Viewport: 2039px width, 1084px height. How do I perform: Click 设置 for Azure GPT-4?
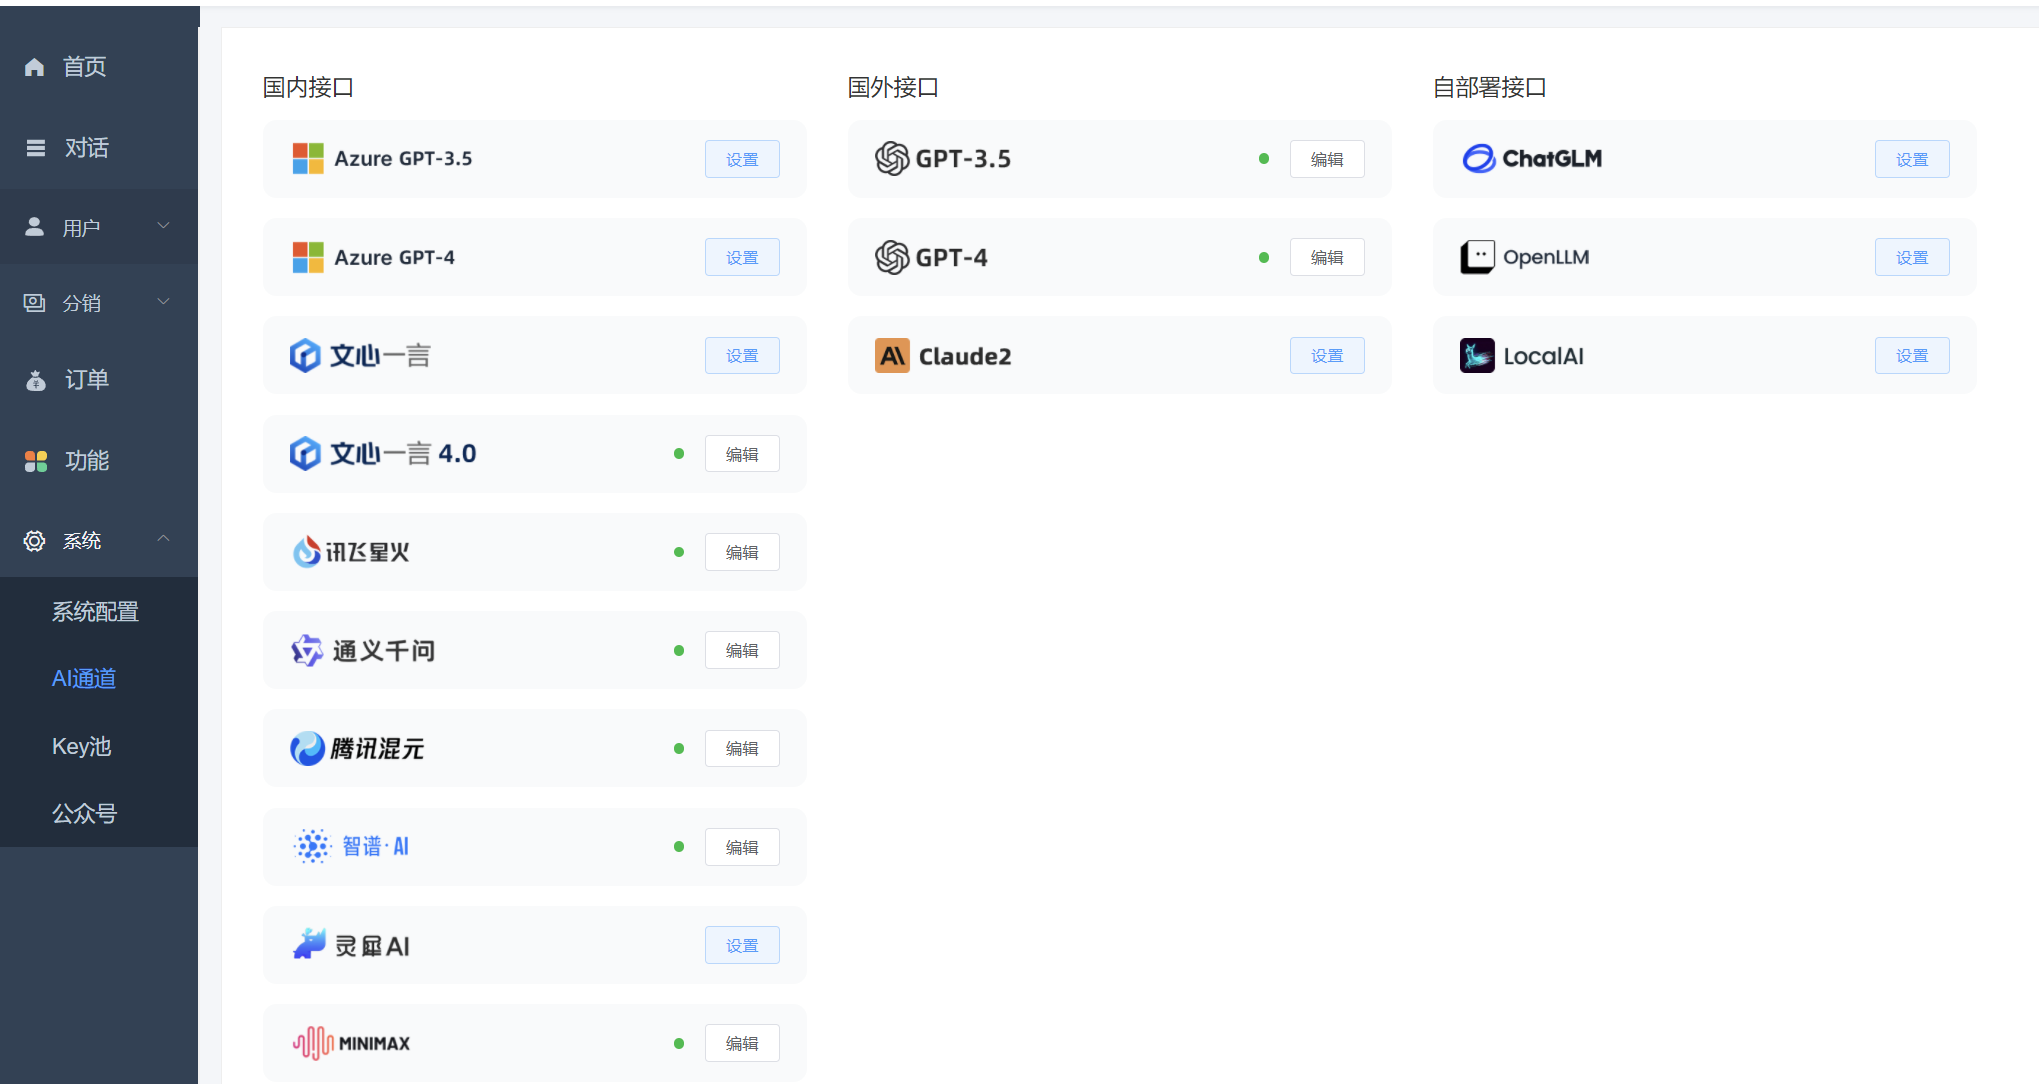742,257
